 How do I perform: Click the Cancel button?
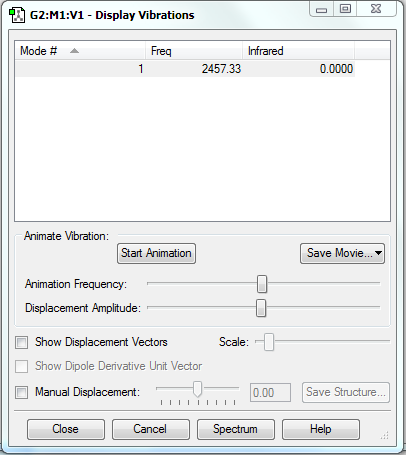pyautogui.click(x=151, y=429)
